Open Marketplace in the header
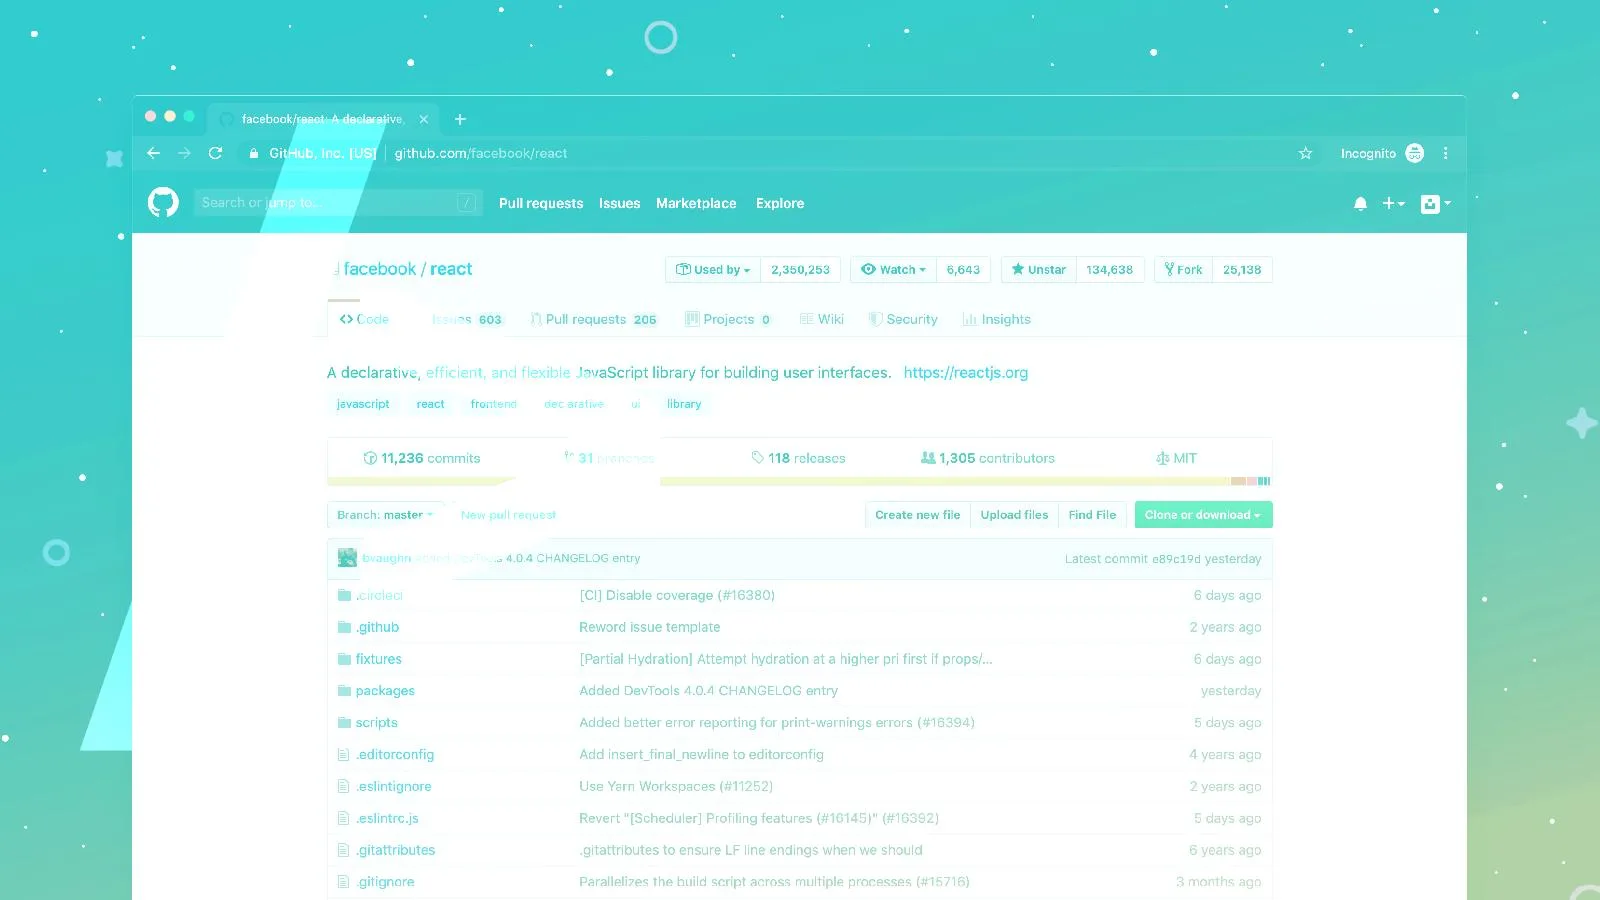Screen dimensions: 1600x900 [696, 203]
